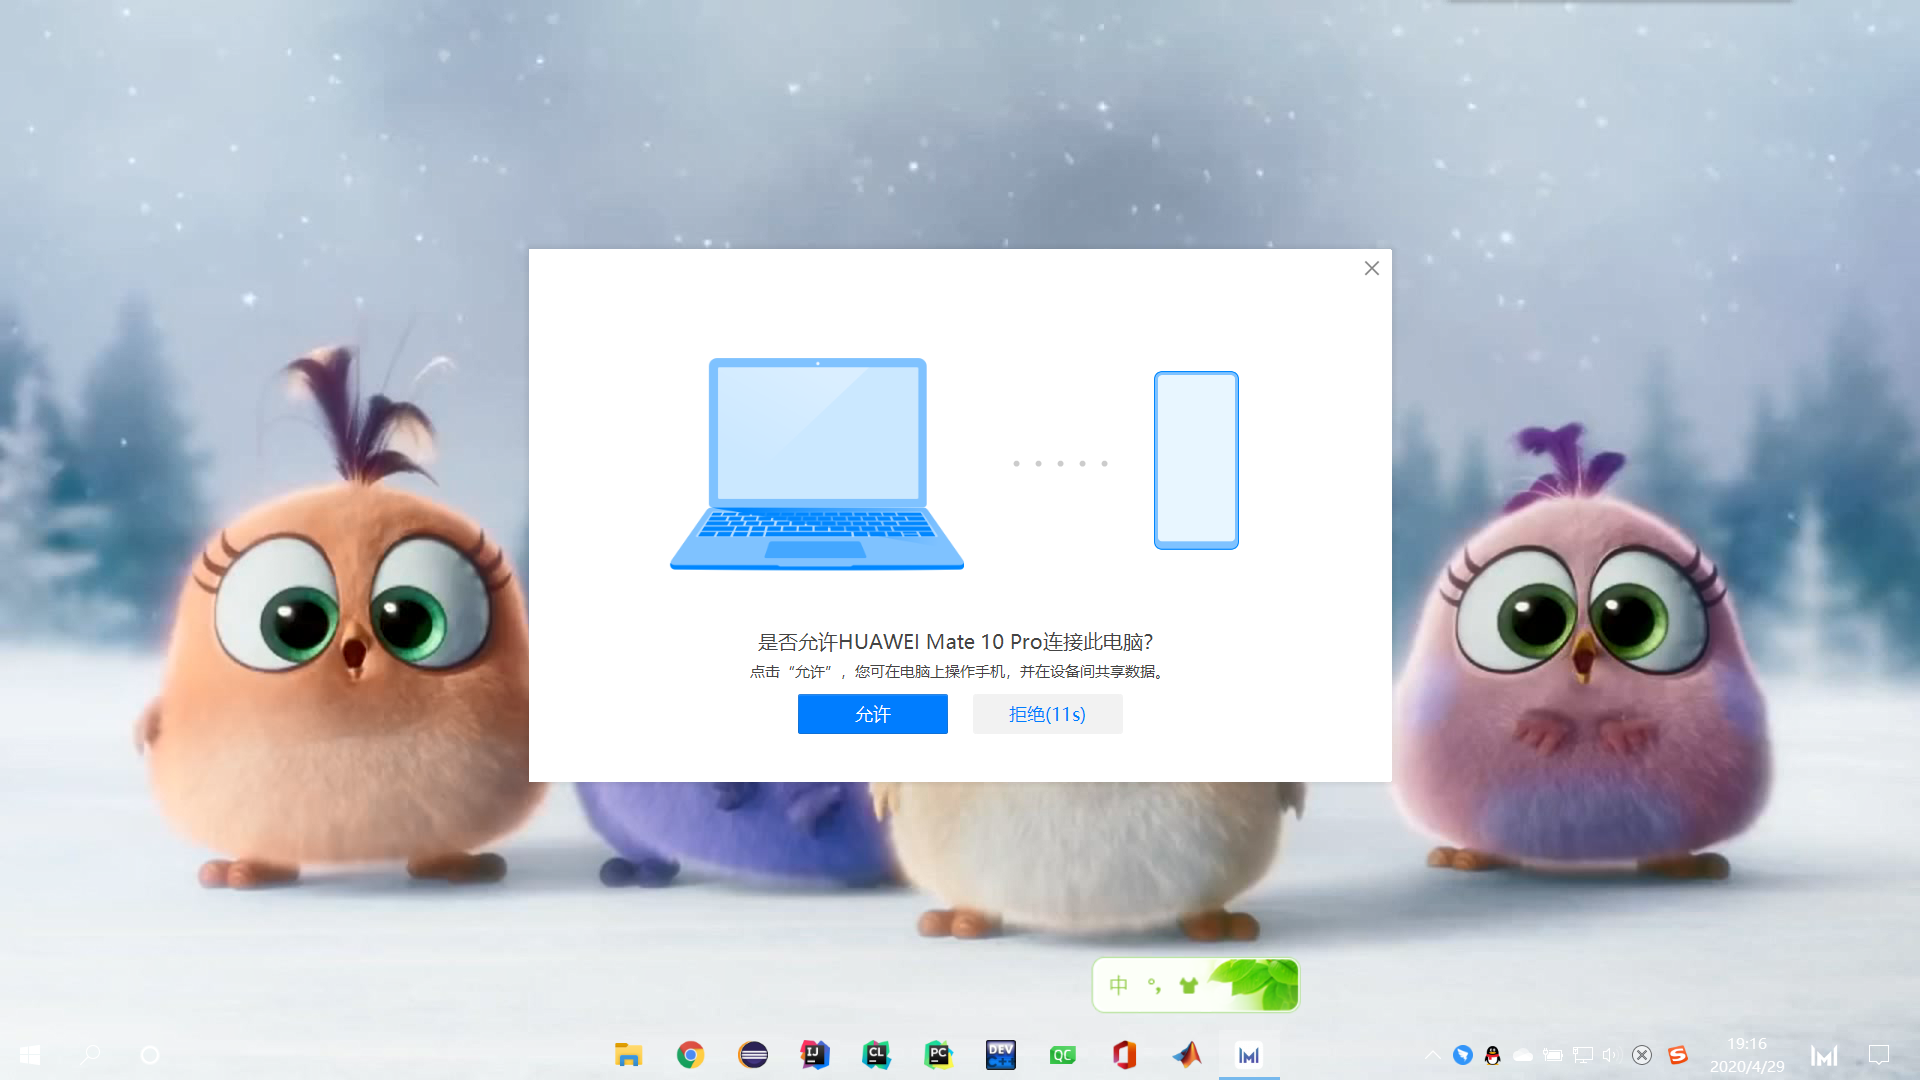Toggle punctuation mode on input bar
1920x1080 pixels.
(x=1154, y=985)
